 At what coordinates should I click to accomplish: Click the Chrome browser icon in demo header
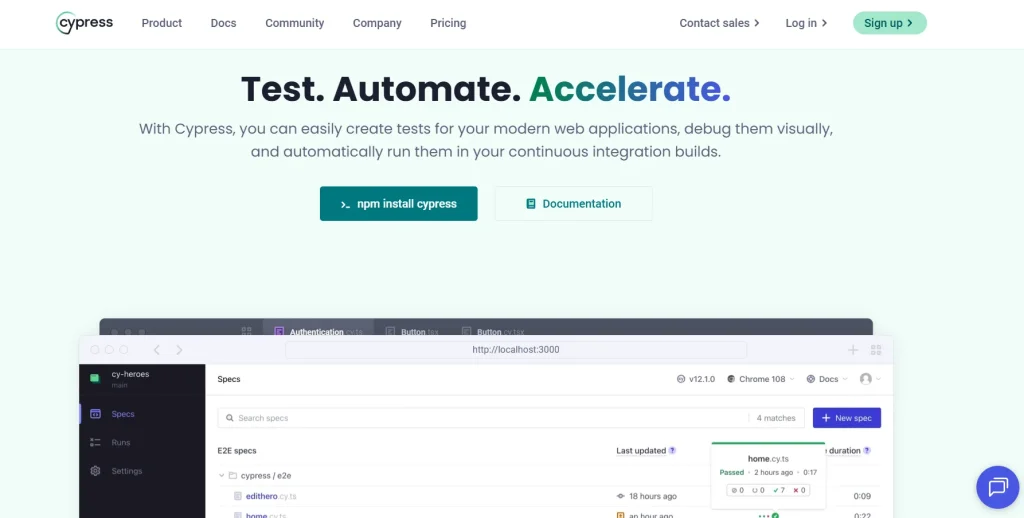731,379
